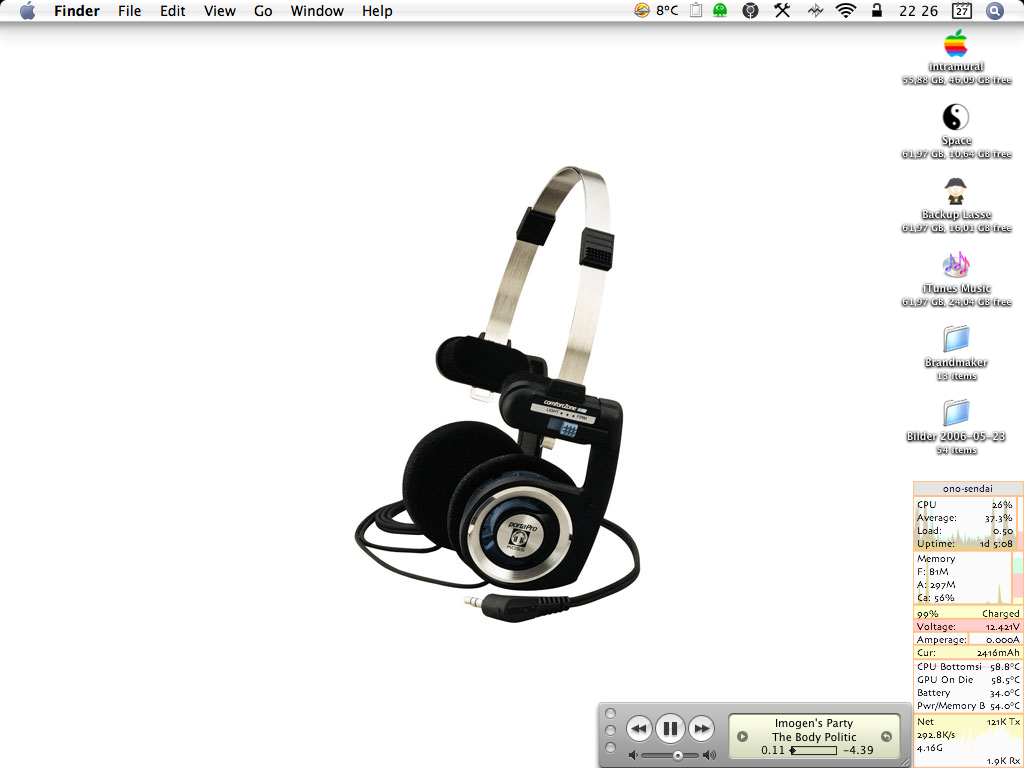Open the Wi-Fi AirPort menu

(846, 10)
